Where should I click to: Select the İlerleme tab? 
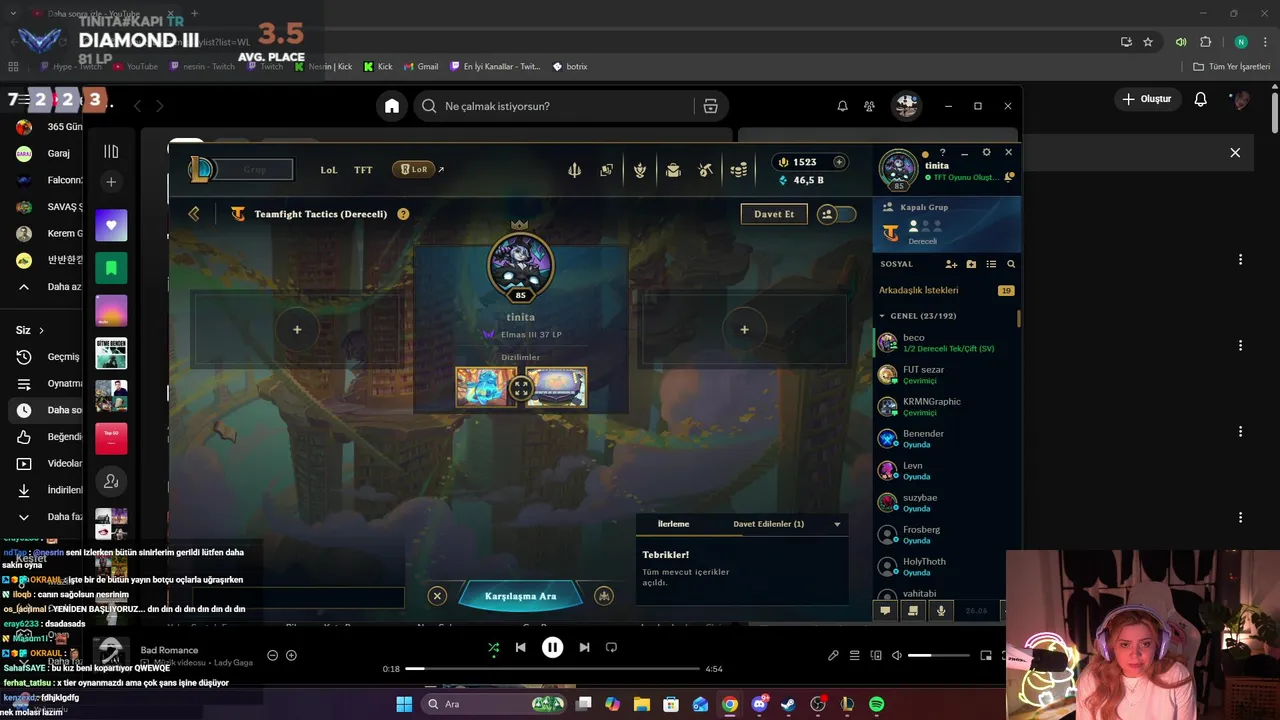pos(673,524)
